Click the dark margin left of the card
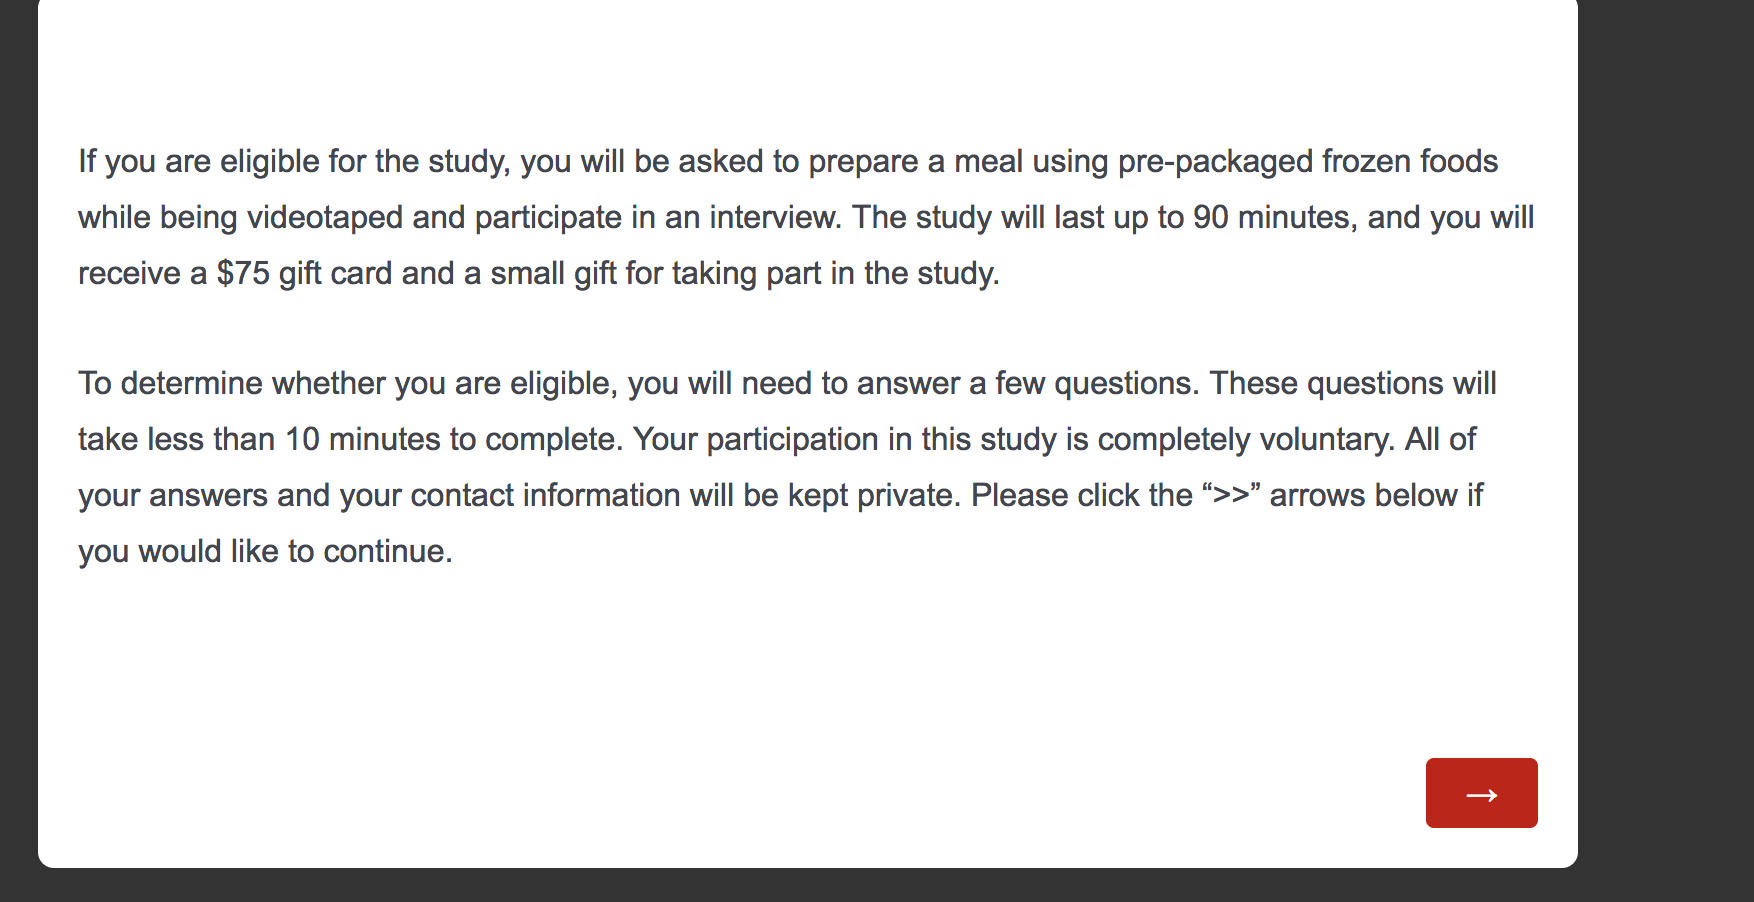 click(x=18, y=450)
